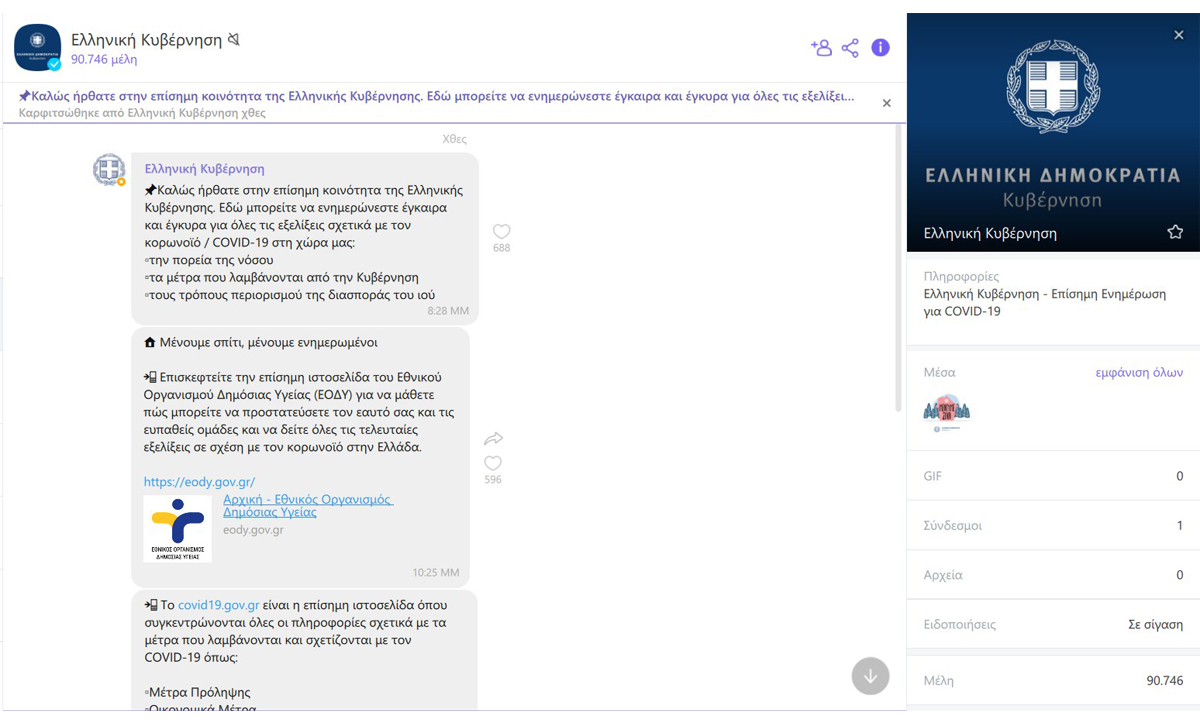Click the media thumbnail in Μέσα section
The height and width of the screenshot is (720, 1200).
(947, 411)
